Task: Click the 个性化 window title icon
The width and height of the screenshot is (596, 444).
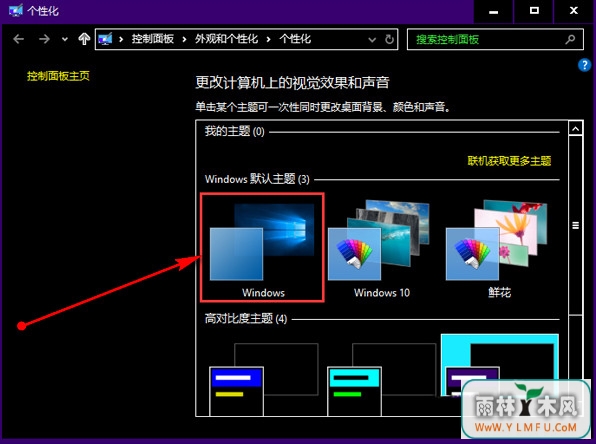Action: (16, 10)
